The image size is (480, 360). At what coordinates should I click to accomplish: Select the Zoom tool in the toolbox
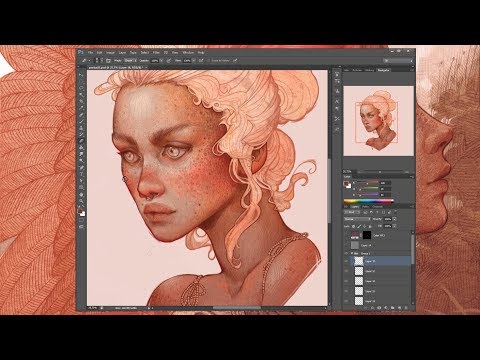click(x=81, y=201)
